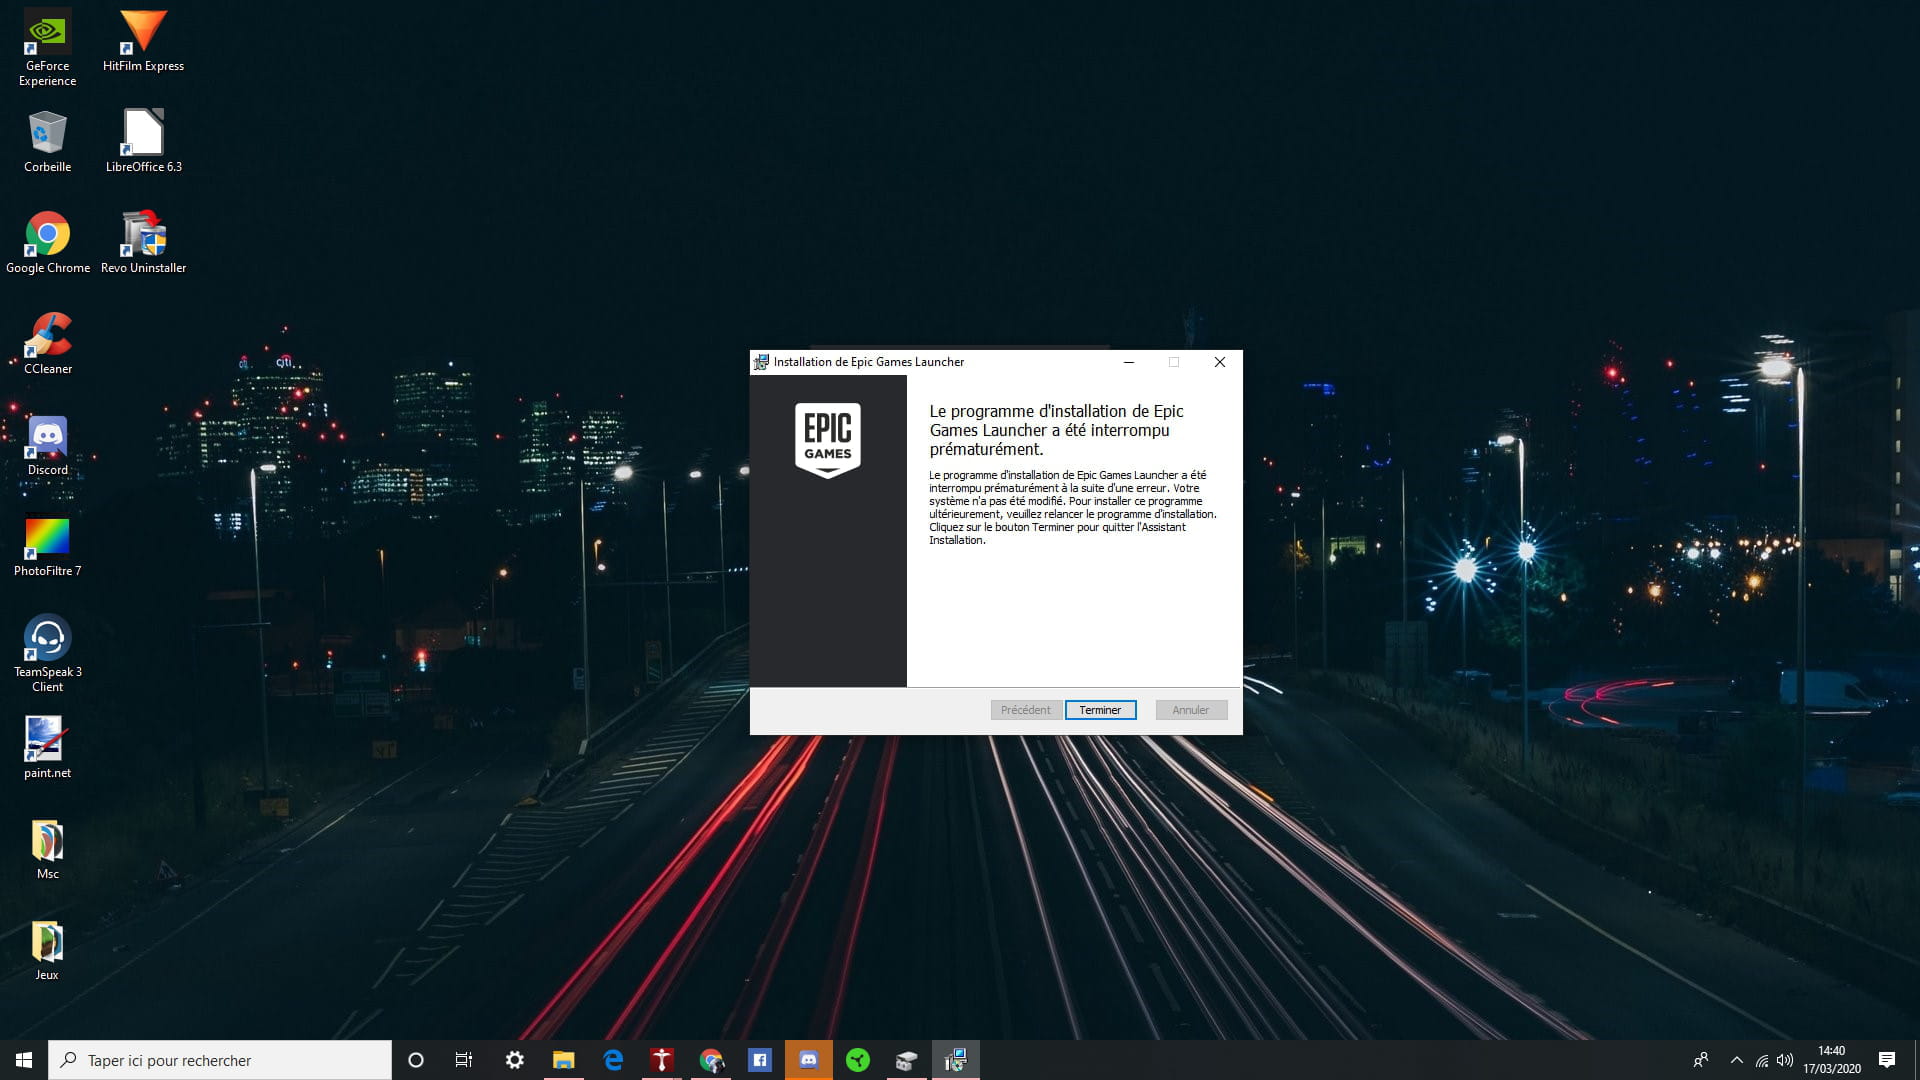The width and height of the screenshot is (1920, 1080).
Task: Select the HitFilm Express desktop icon
Action: [143, 42]
